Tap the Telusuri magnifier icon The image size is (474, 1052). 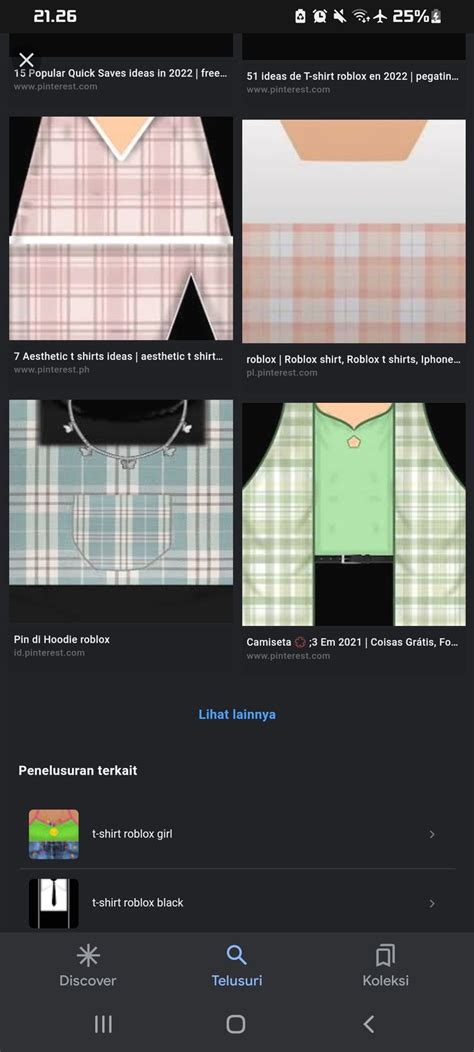click(x=236, y=955)
